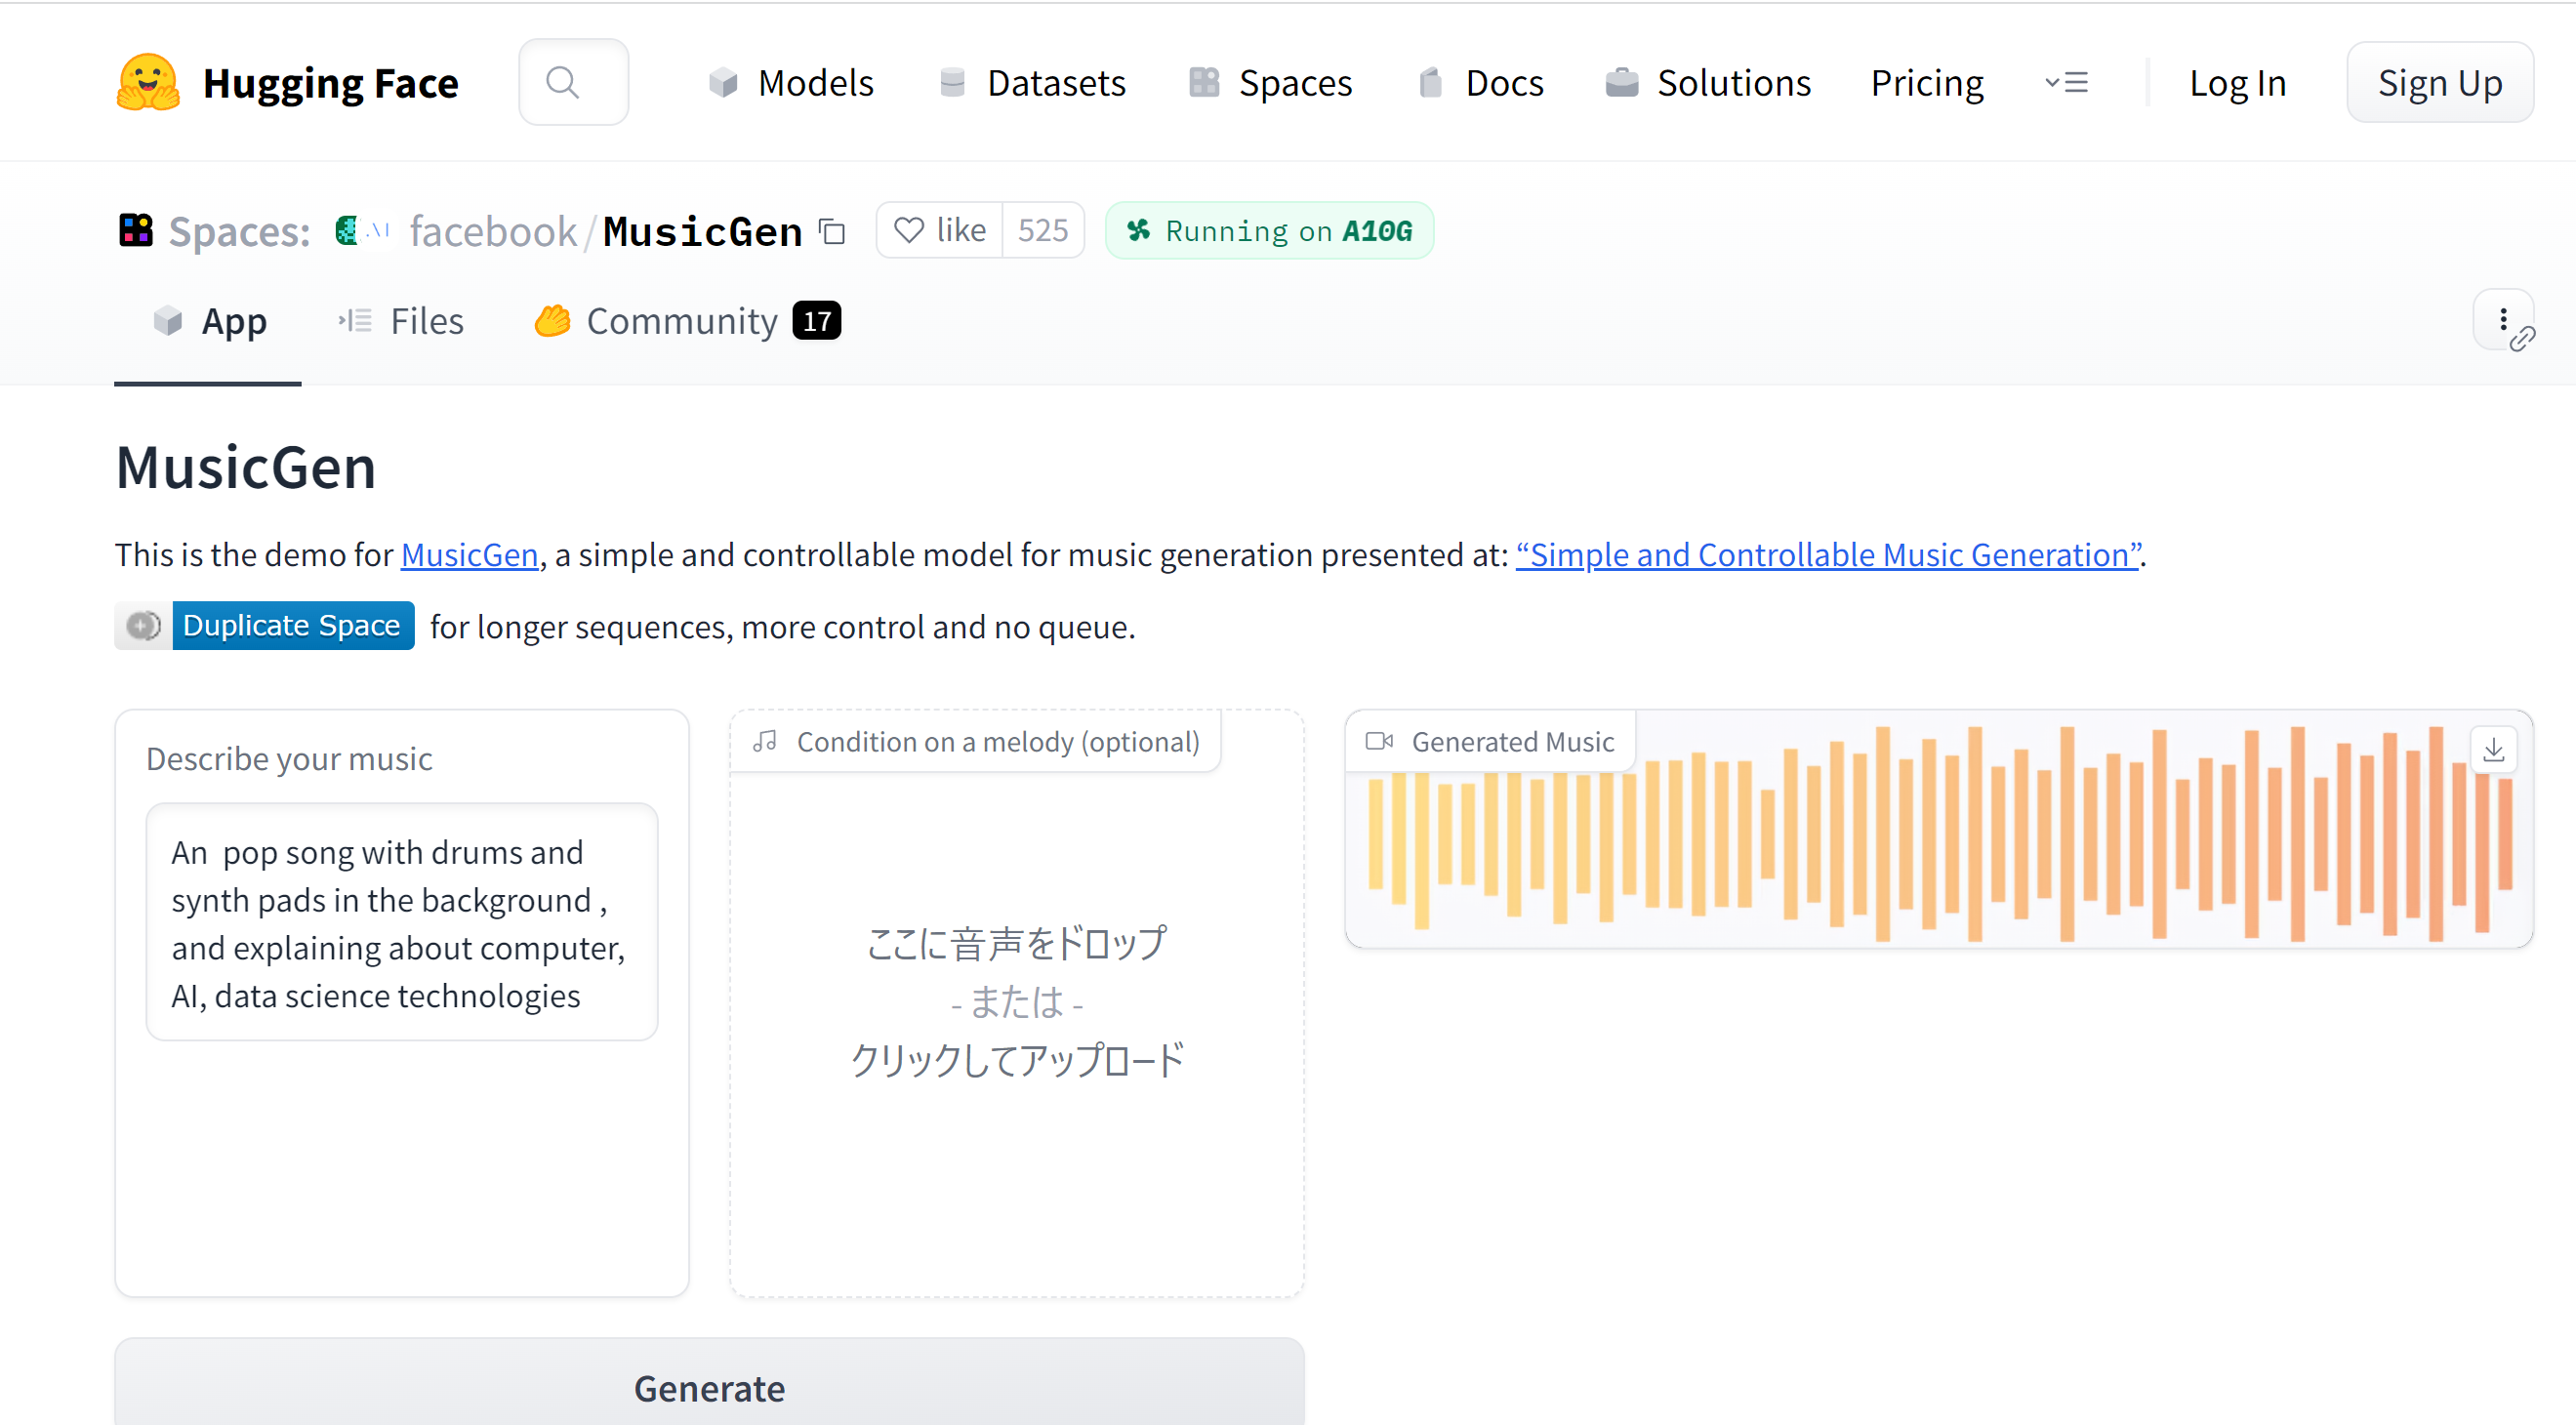This screenshot has width=2576, height=1425.
Task: Click the Generate button
Action: click(x=709, y=1386)
